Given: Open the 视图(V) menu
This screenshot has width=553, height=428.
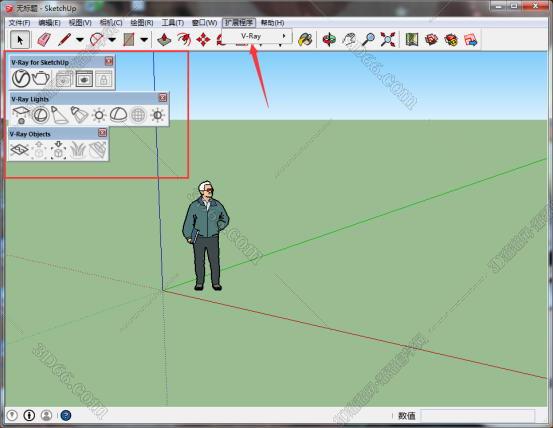Looking at the screenshot, I should click(80, 23).
